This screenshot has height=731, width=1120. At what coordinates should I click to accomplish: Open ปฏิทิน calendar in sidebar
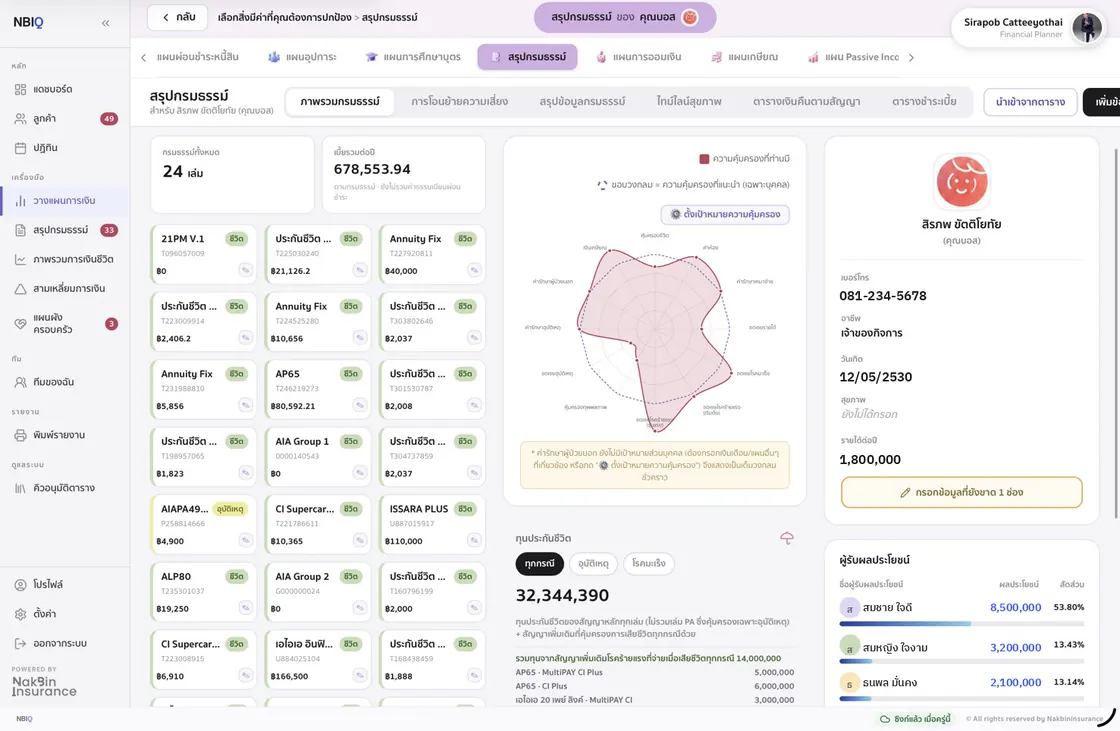point(64,148)
